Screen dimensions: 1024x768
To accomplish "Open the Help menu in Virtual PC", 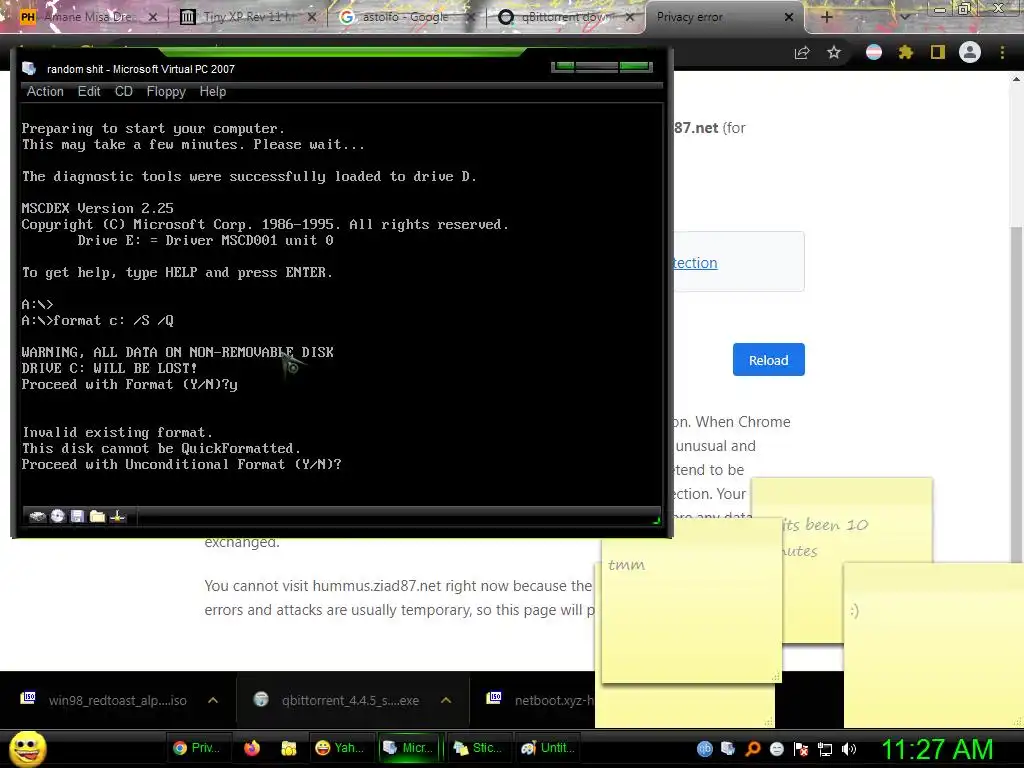I will [212, 91].
